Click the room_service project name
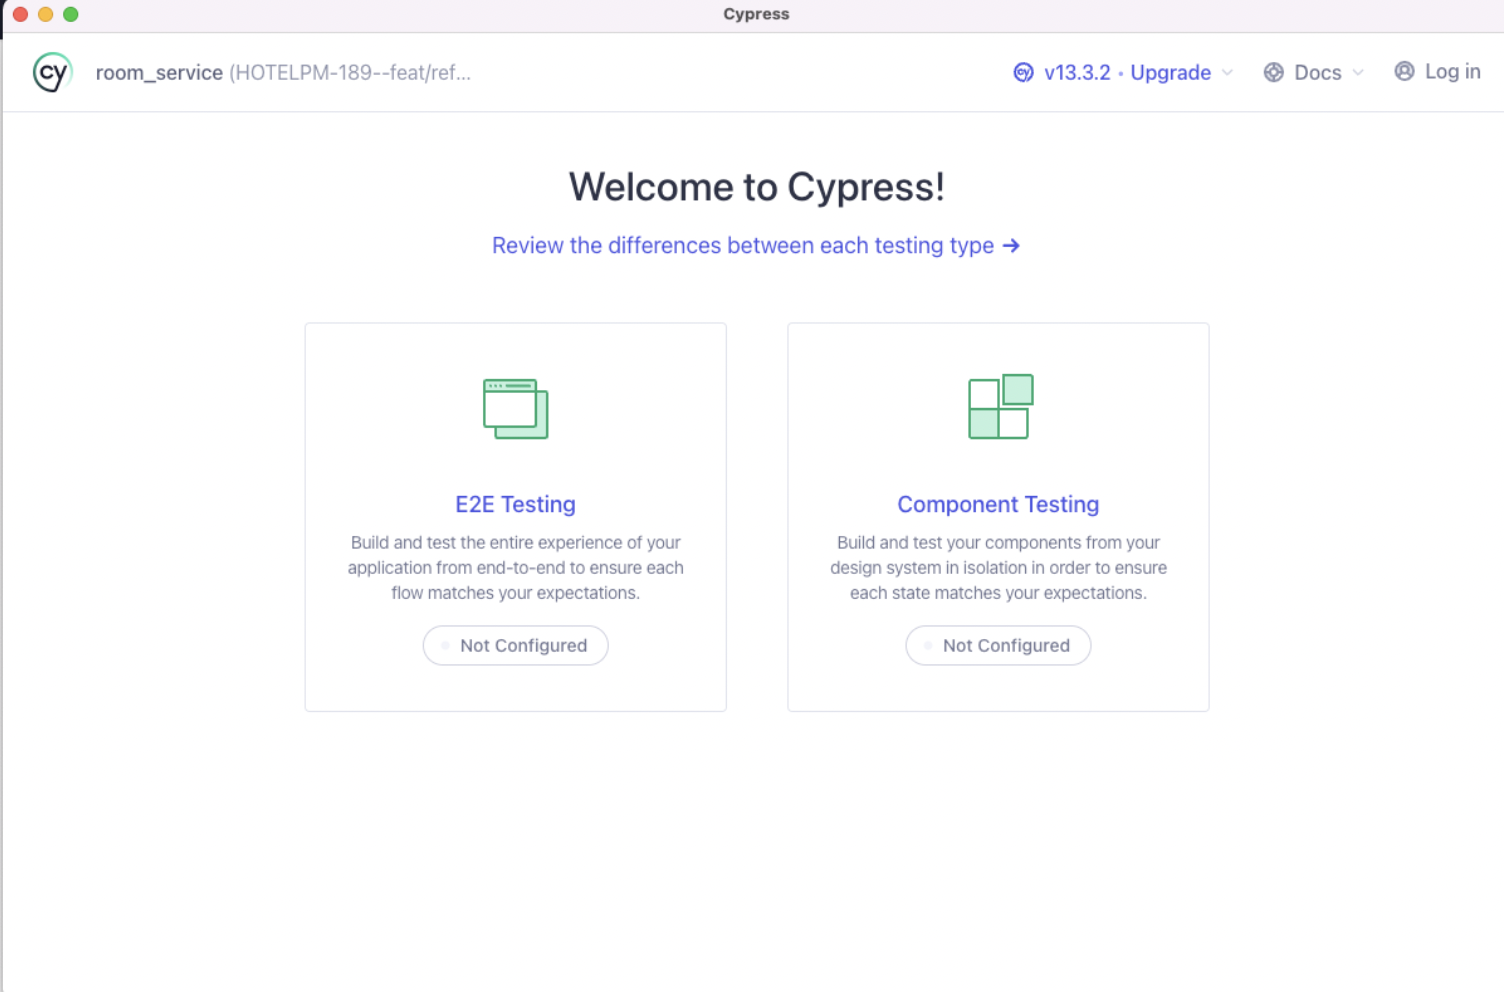1504x992 pixels. pyautogui.click(x=159, y=72)
